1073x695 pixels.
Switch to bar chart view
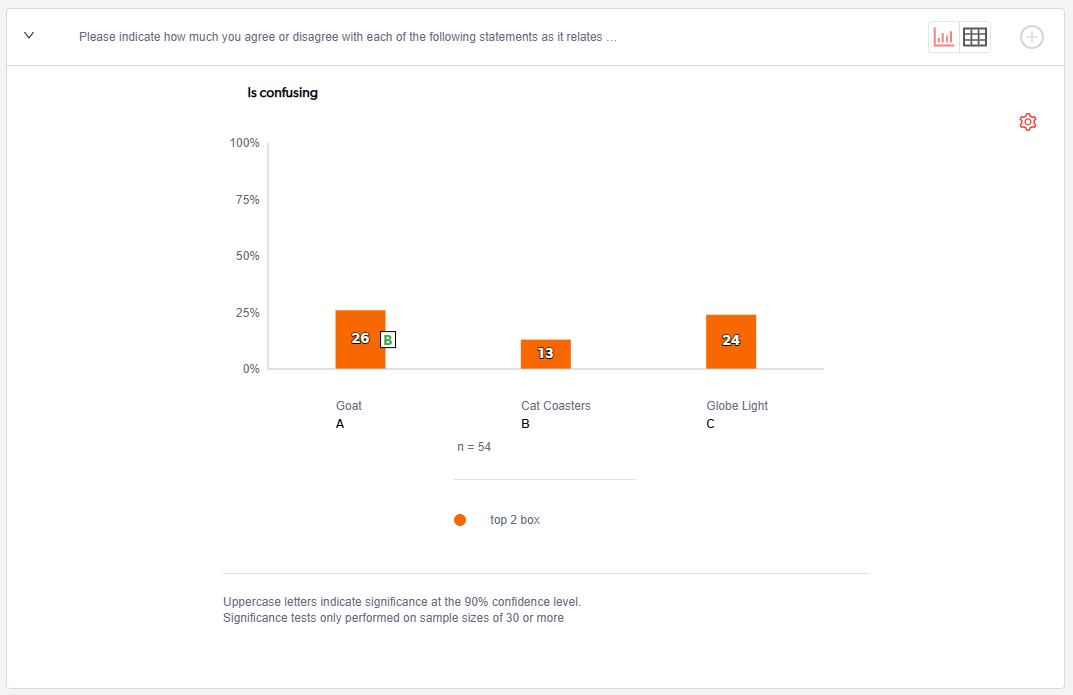coord(943,38)
